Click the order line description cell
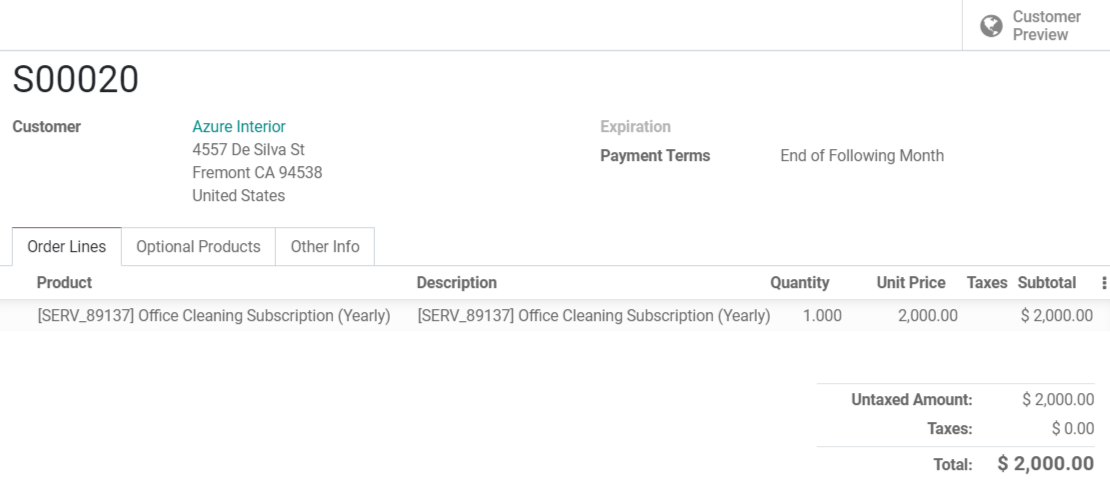The width and height of the screenshot is (1110, 482). tap(593, 316)
